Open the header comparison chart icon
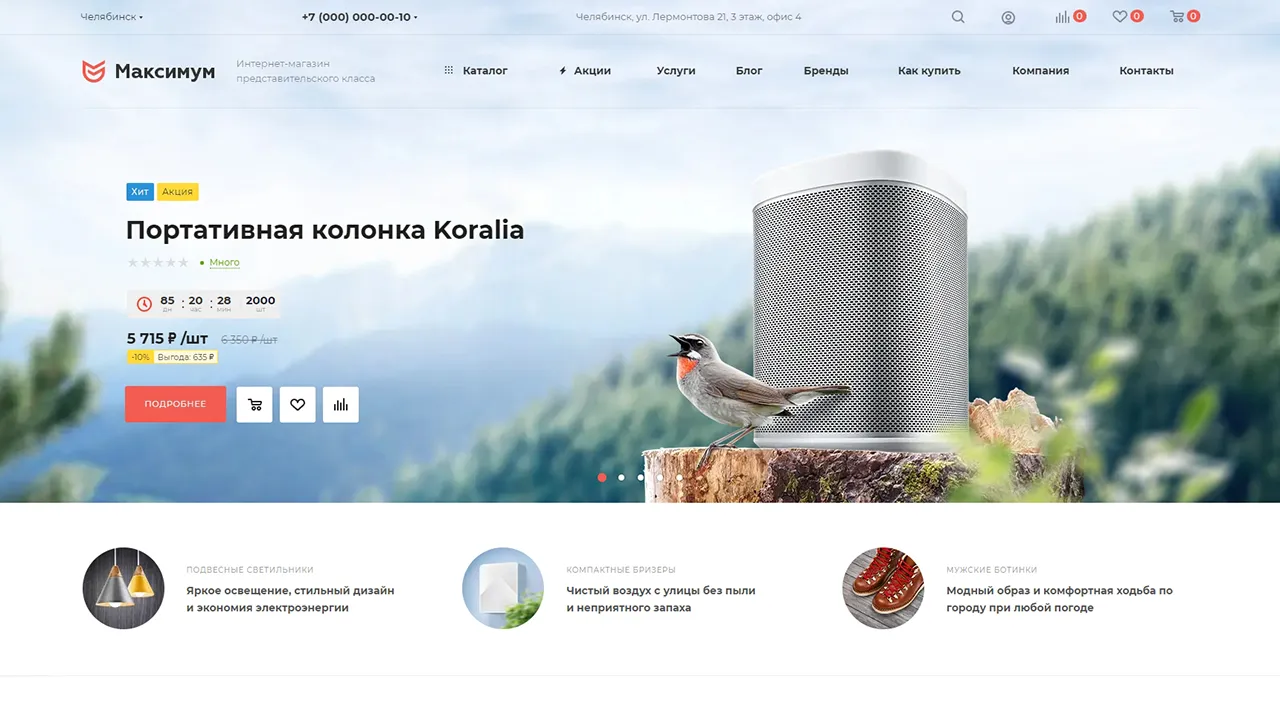Image resolution: width=1280 pixels, height=720 pixels. coord(1062,17)
